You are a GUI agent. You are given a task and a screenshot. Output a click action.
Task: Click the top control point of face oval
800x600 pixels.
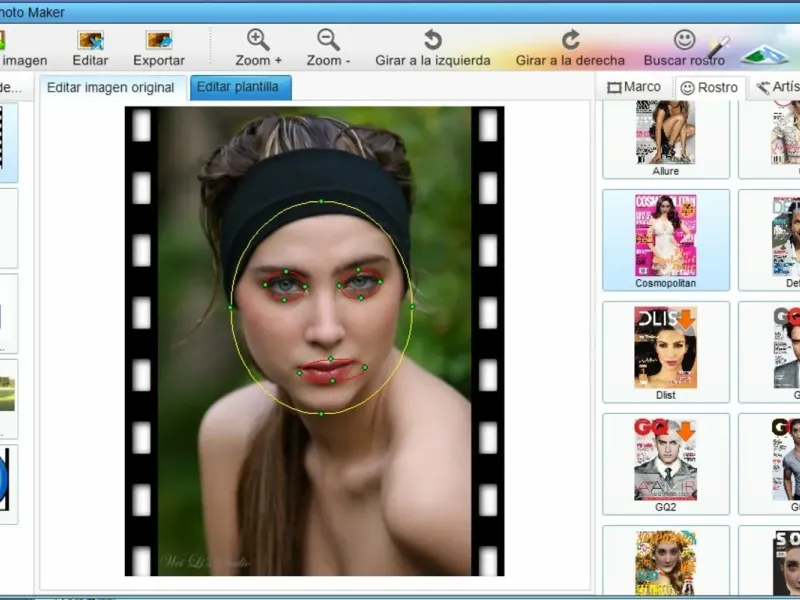point(321,201)
